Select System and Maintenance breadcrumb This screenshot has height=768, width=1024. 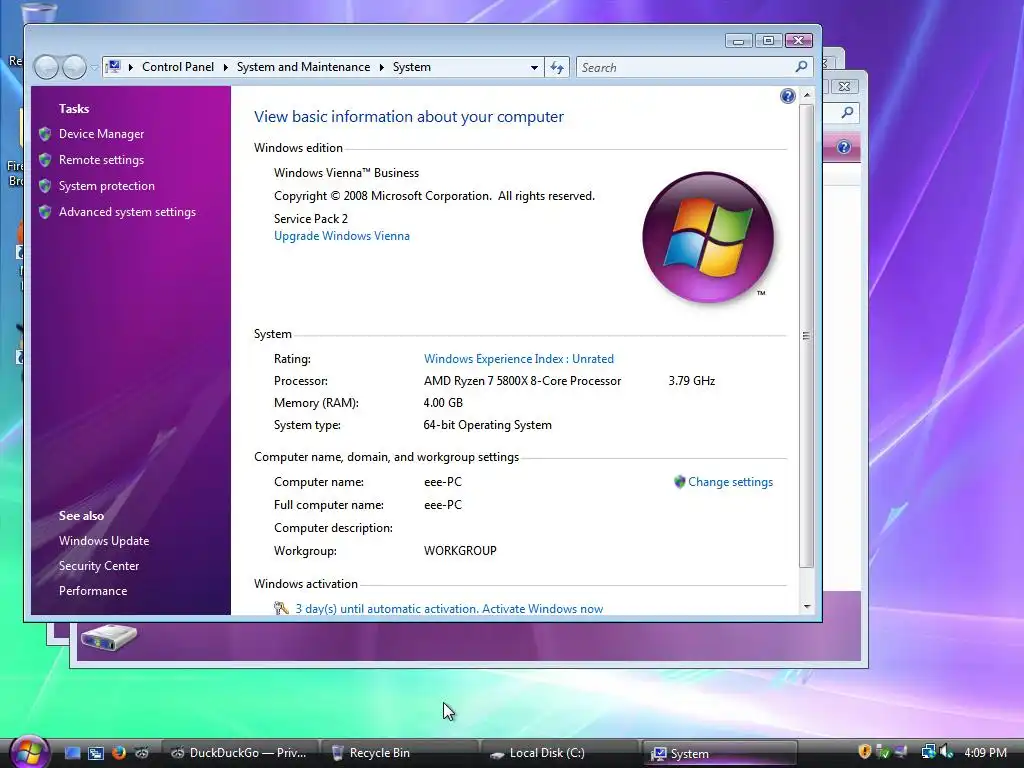point(303,67)
